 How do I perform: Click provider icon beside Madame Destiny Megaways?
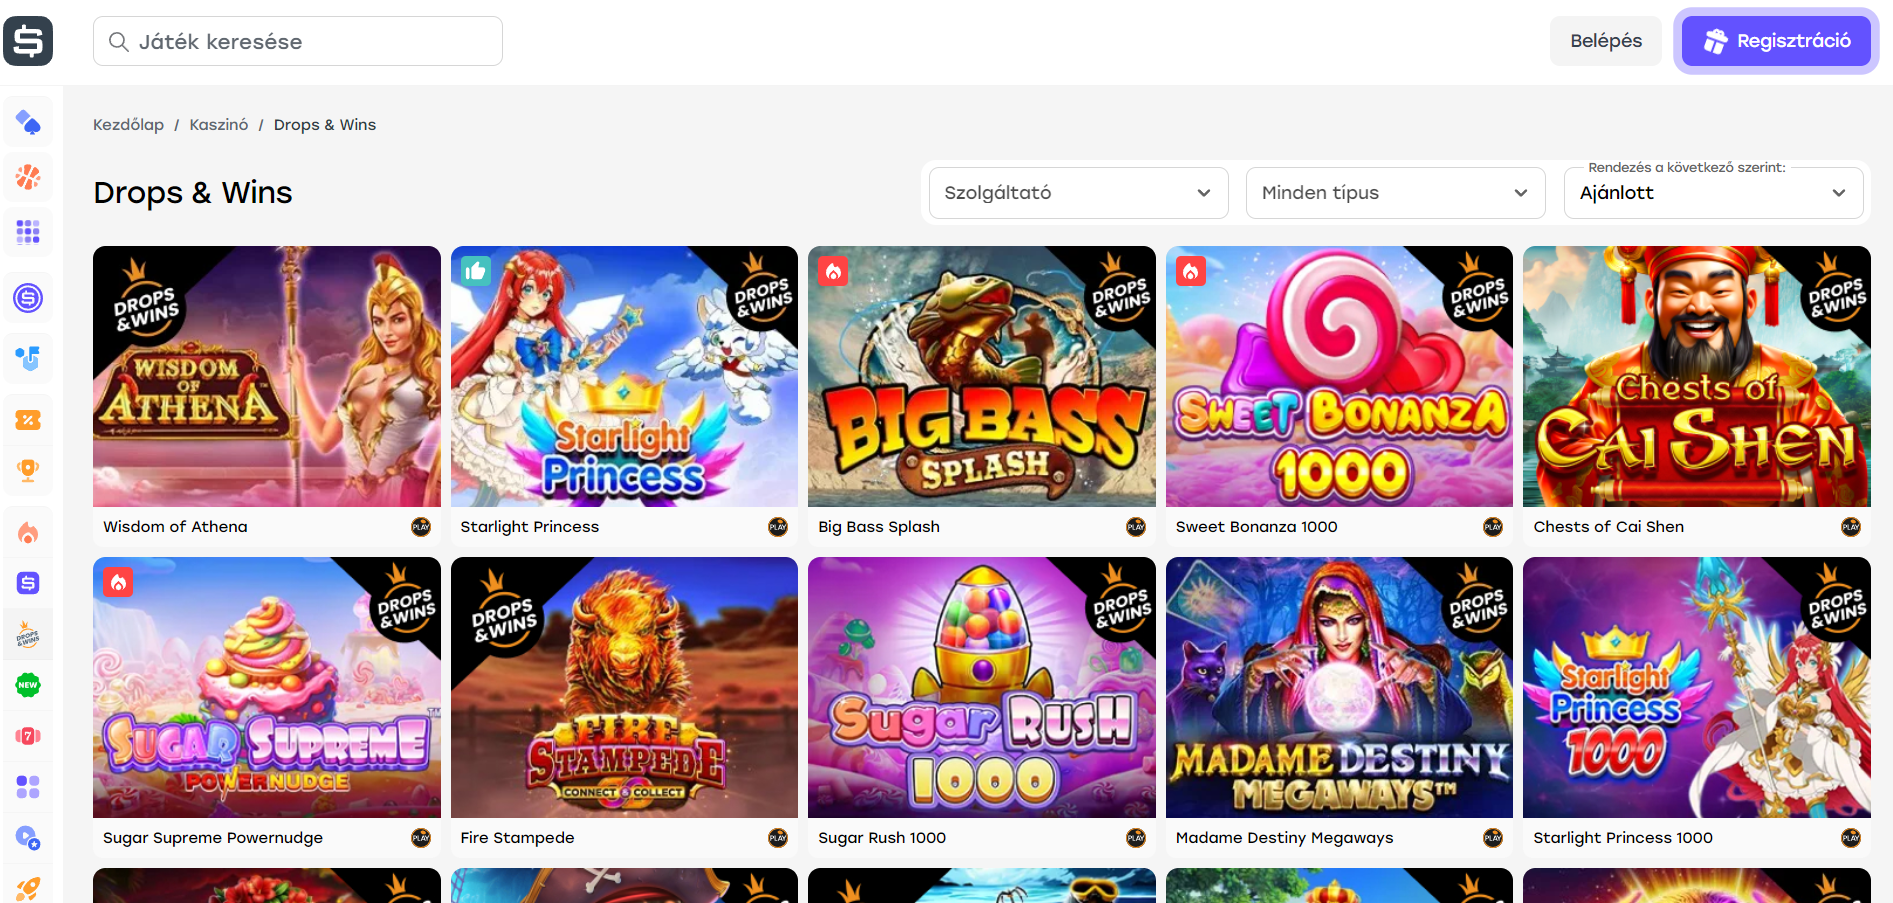click(x=1493, y=838)
